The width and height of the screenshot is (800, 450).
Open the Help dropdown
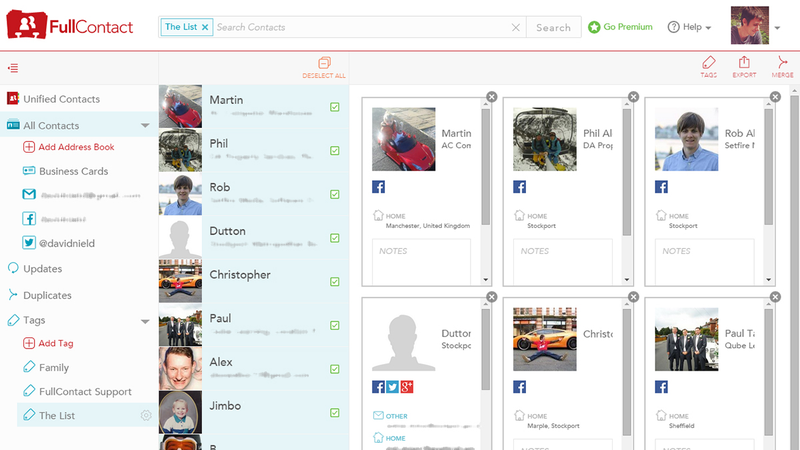pyautogui.click(x=689, y=27)
